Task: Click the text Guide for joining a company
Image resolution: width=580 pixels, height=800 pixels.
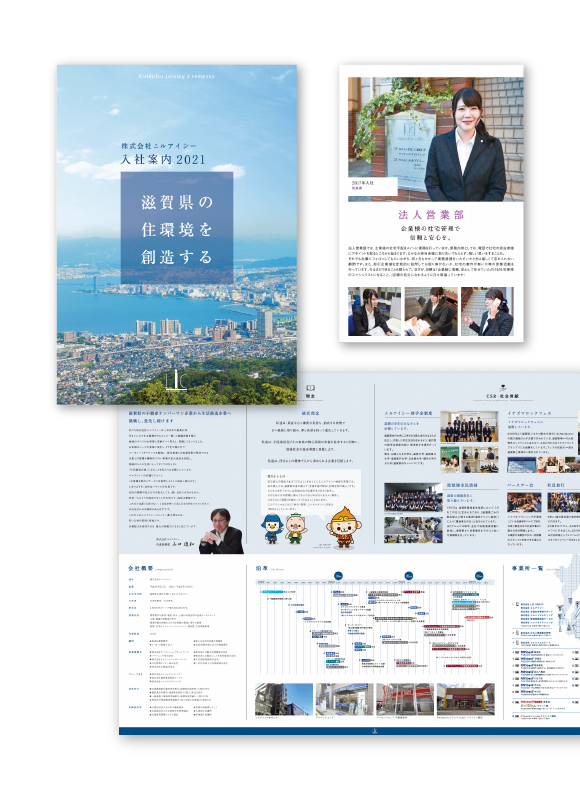Action: [176, 76]
